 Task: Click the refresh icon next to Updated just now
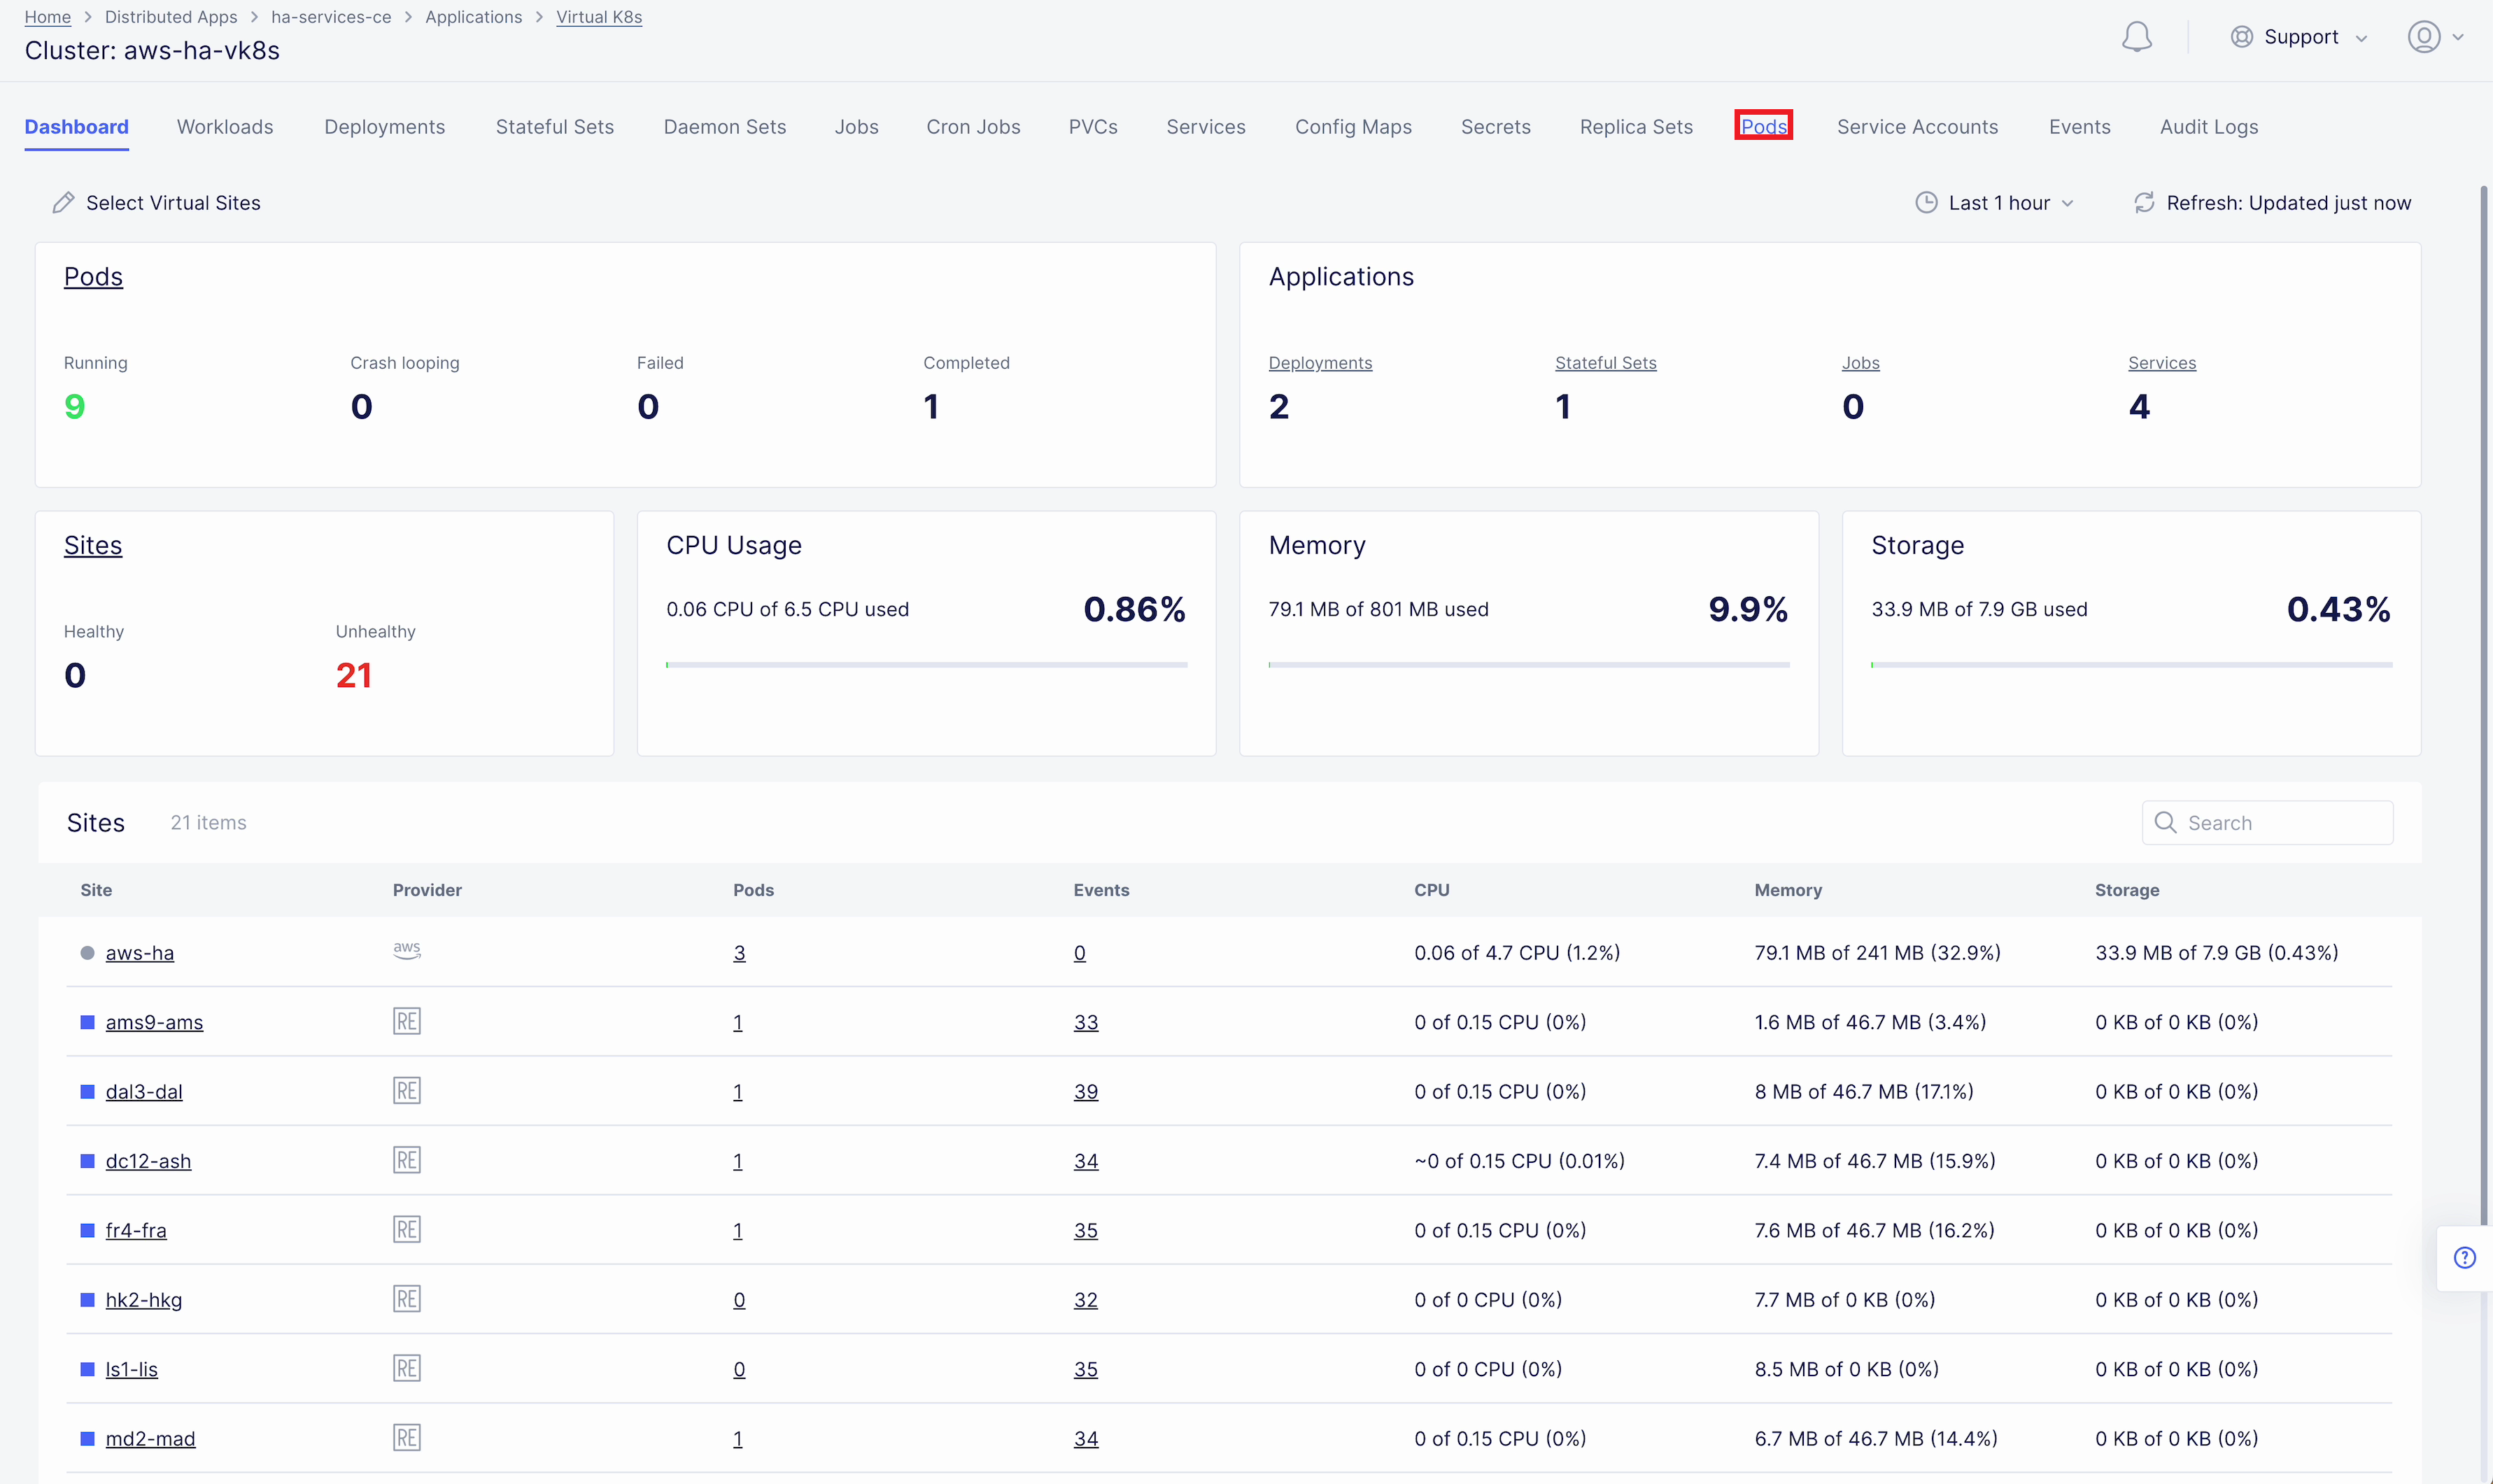[2144, 203]
